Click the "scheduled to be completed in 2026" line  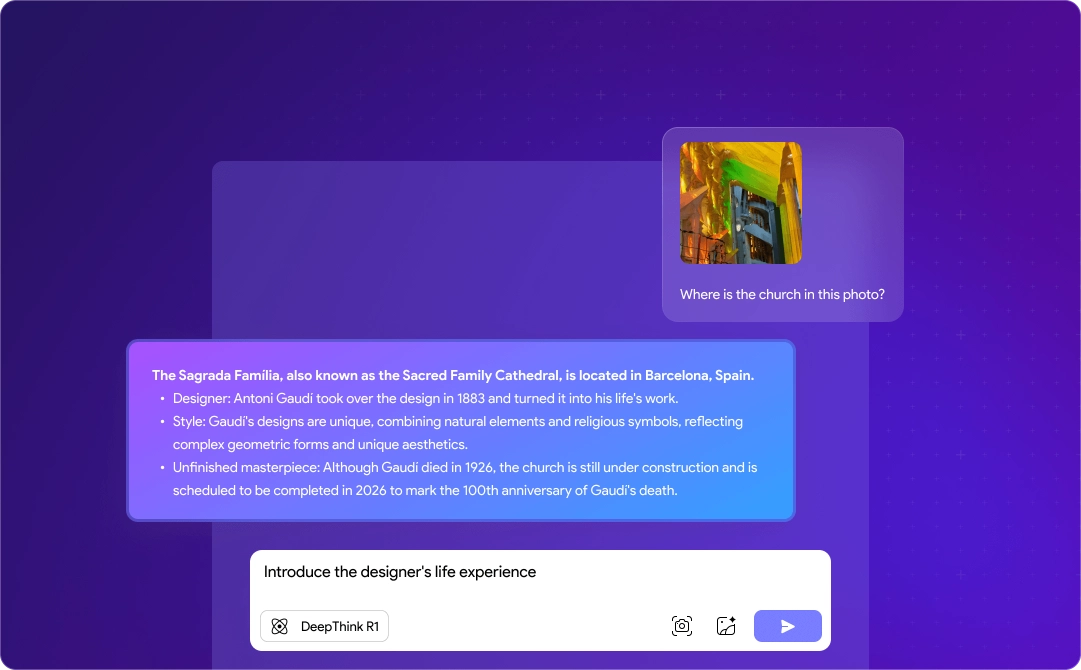point(425,491)
